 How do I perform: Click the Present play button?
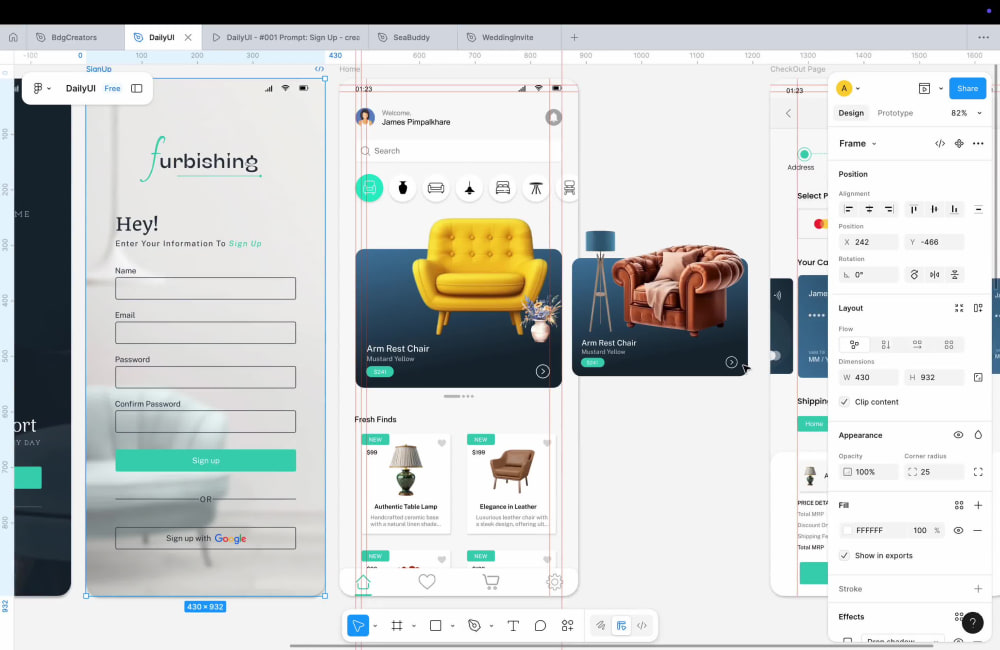[x=924, y=89]
